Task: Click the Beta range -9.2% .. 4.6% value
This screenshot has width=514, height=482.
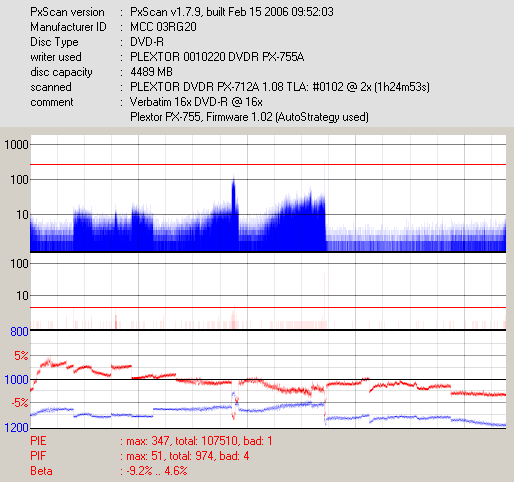Action: [157, 471]
